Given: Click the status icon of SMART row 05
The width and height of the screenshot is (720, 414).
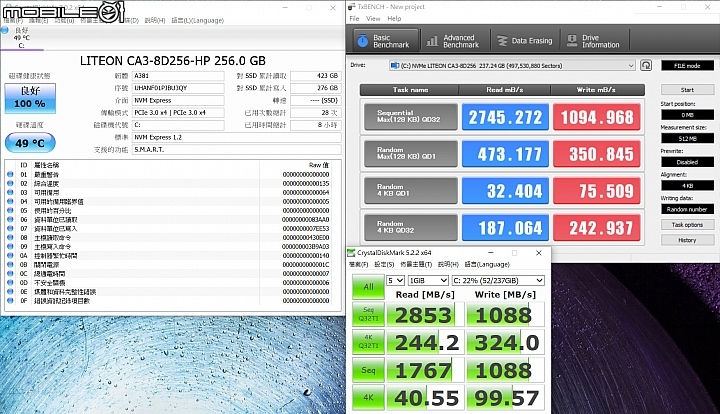Looking at the screenshot, I should pos(10,211).
